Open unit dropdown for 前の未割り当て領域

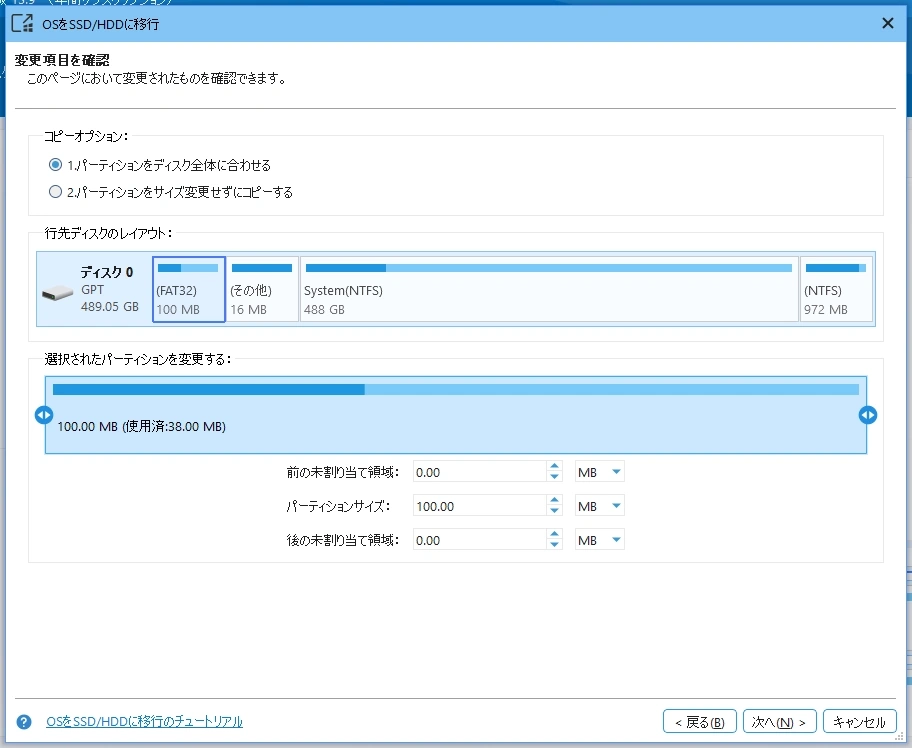(600, 472)
